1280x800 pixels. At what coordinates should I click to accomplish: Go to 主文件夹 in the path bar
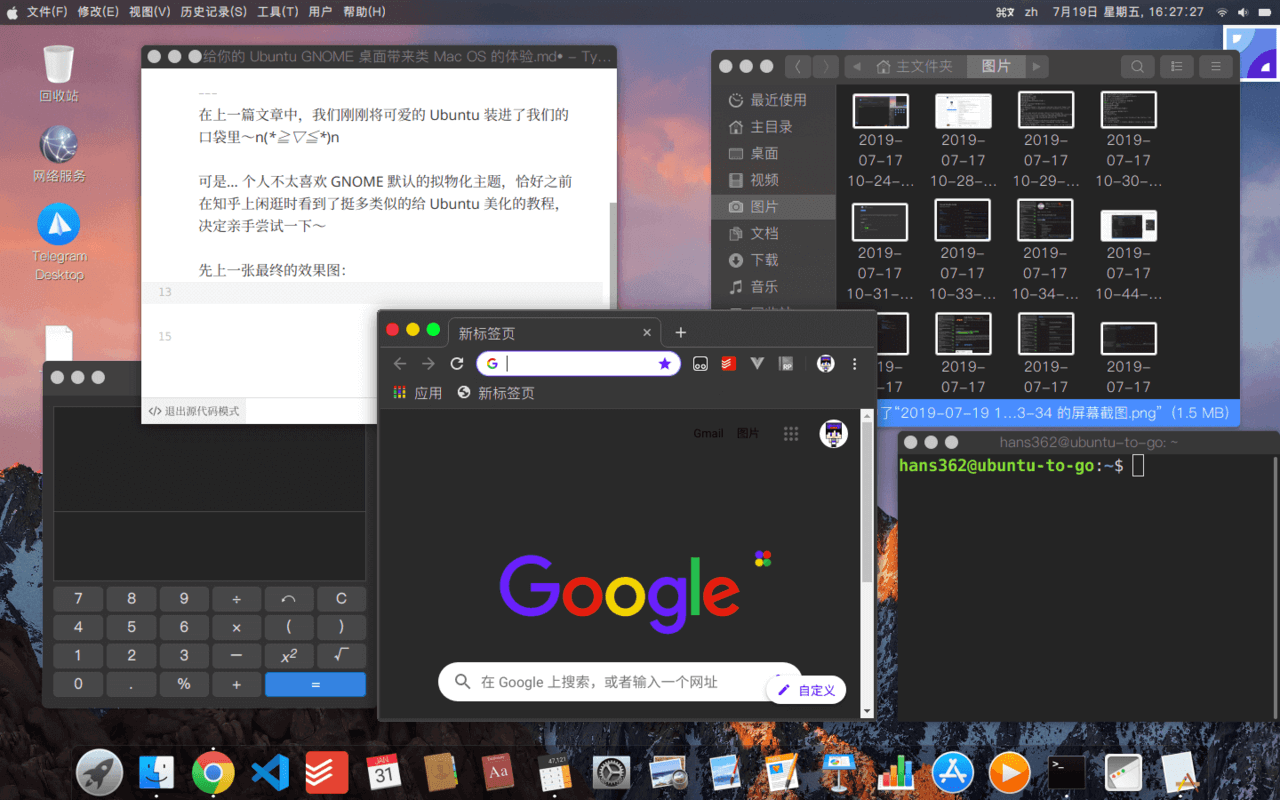pyautogui.click(x=915, y=67)
